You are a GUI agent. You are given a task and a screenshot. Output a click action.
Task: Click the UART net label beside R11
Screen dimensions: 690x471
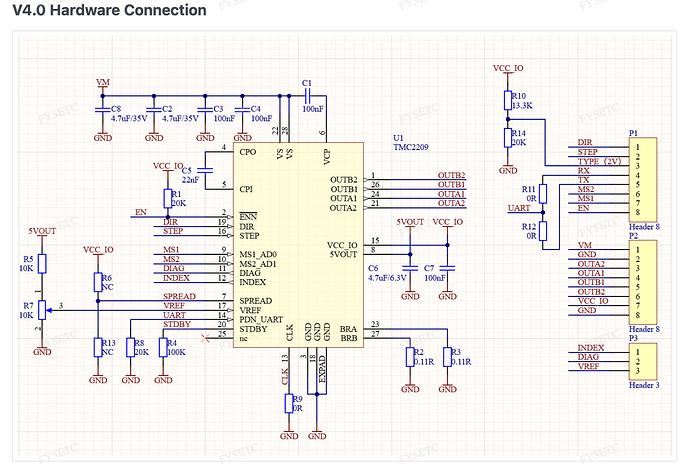click(x=519, y=208)
